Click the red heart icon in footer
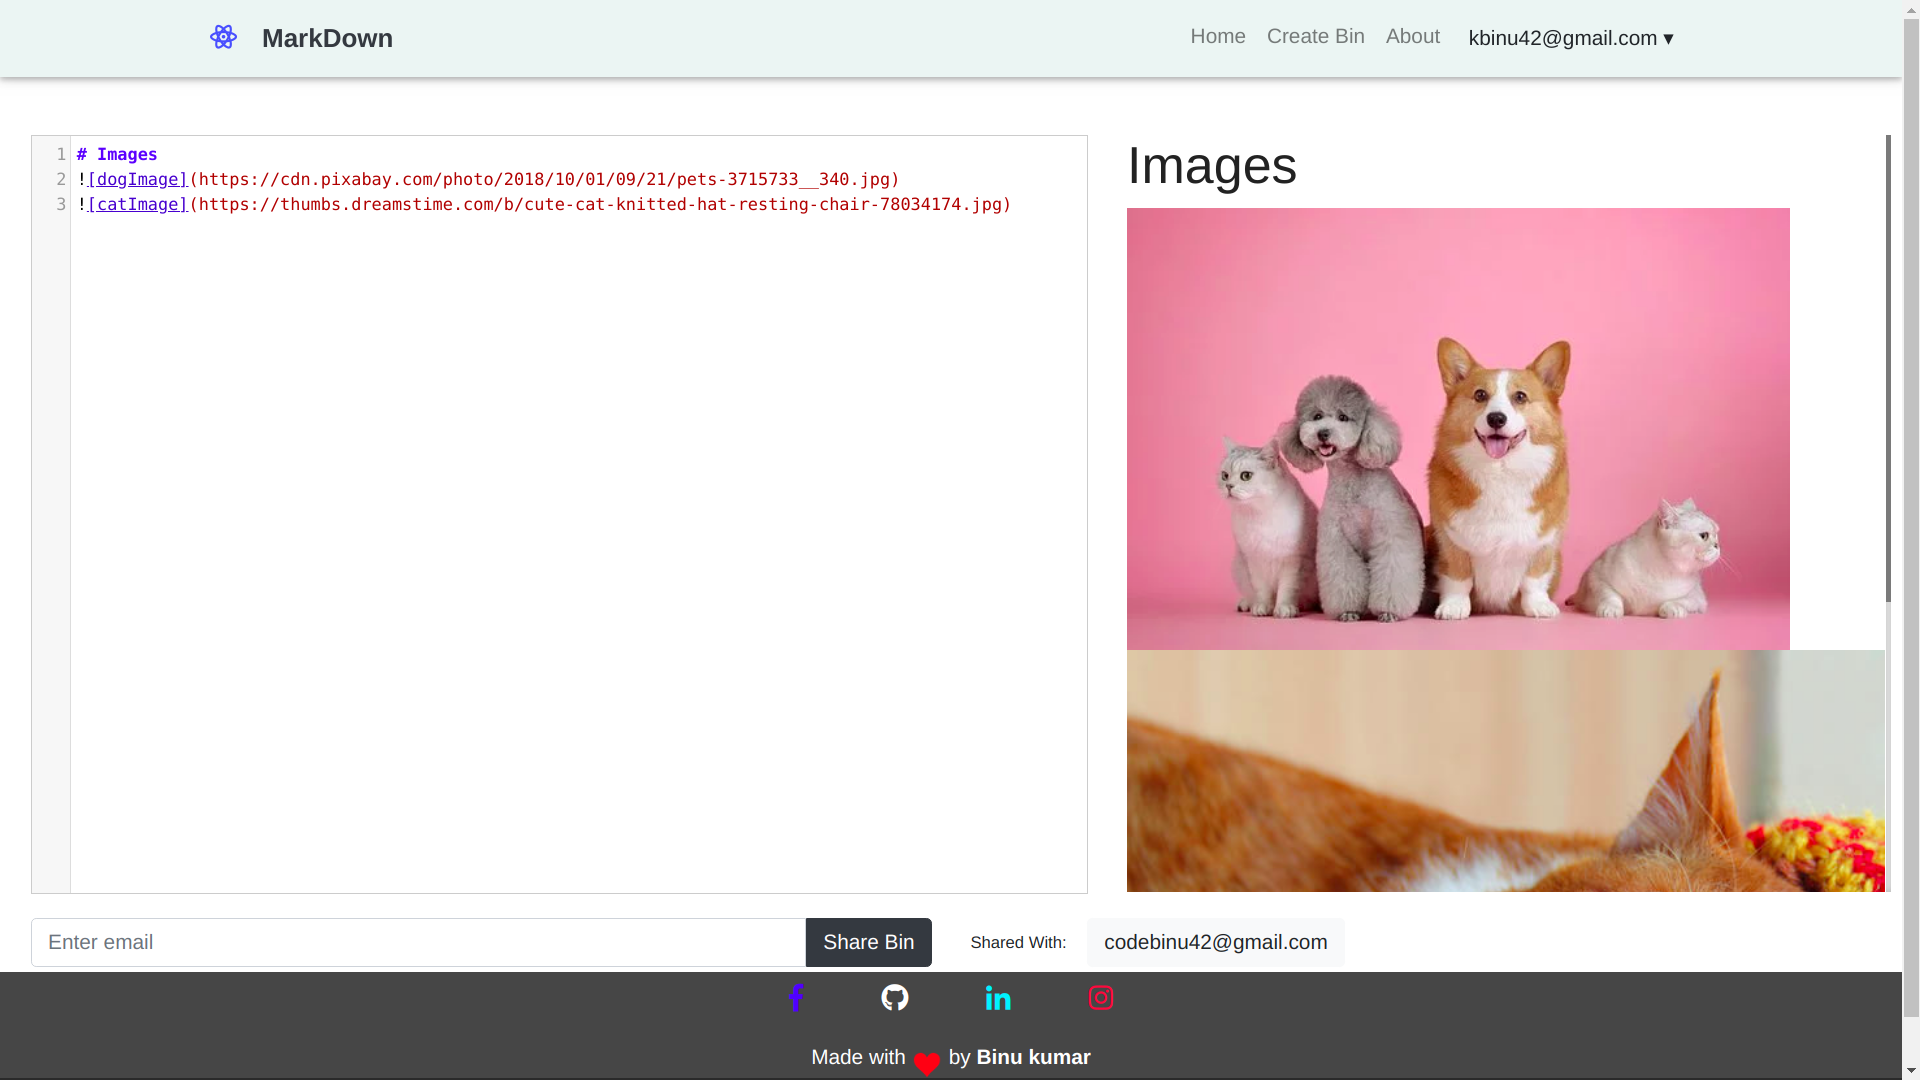The width and height of the screenshot is (1920, 1080). pyautogui.click(x=926, y=1063)
